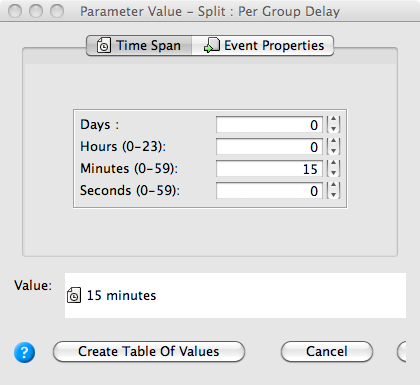Click the green arrow Event Properties icon
The width and height of the screenshot is (420, 385).
click(212, 45)
